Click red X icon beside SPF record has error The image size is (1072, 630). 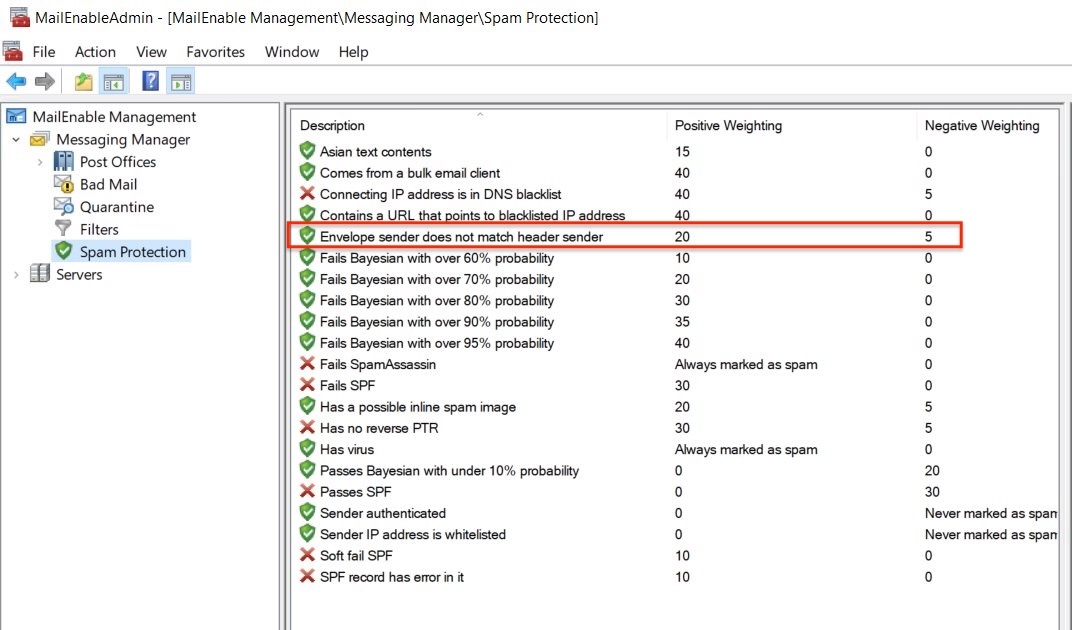(x=307, y=576)
